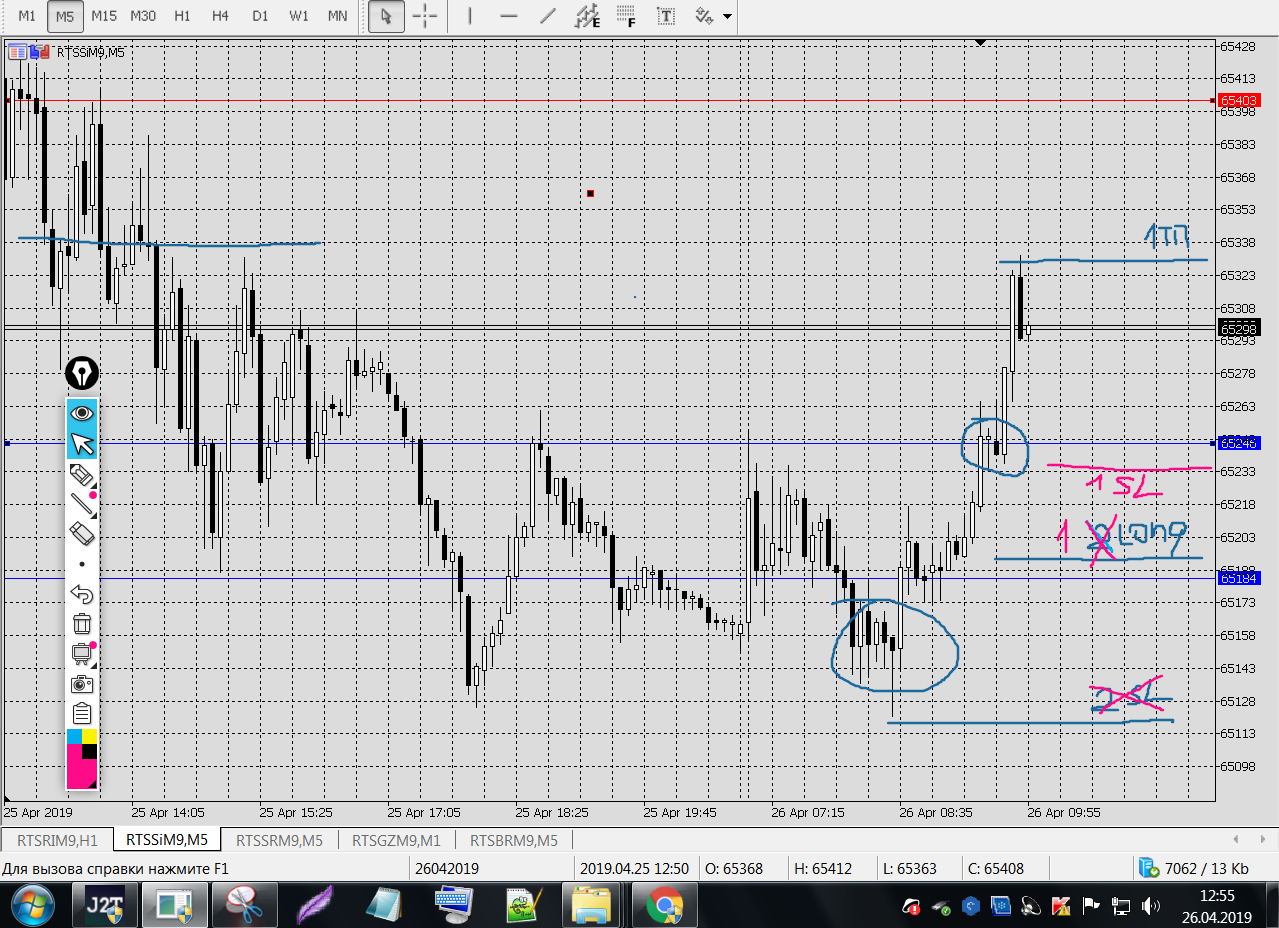Choose the highlighter marker tool

[82, 475]
